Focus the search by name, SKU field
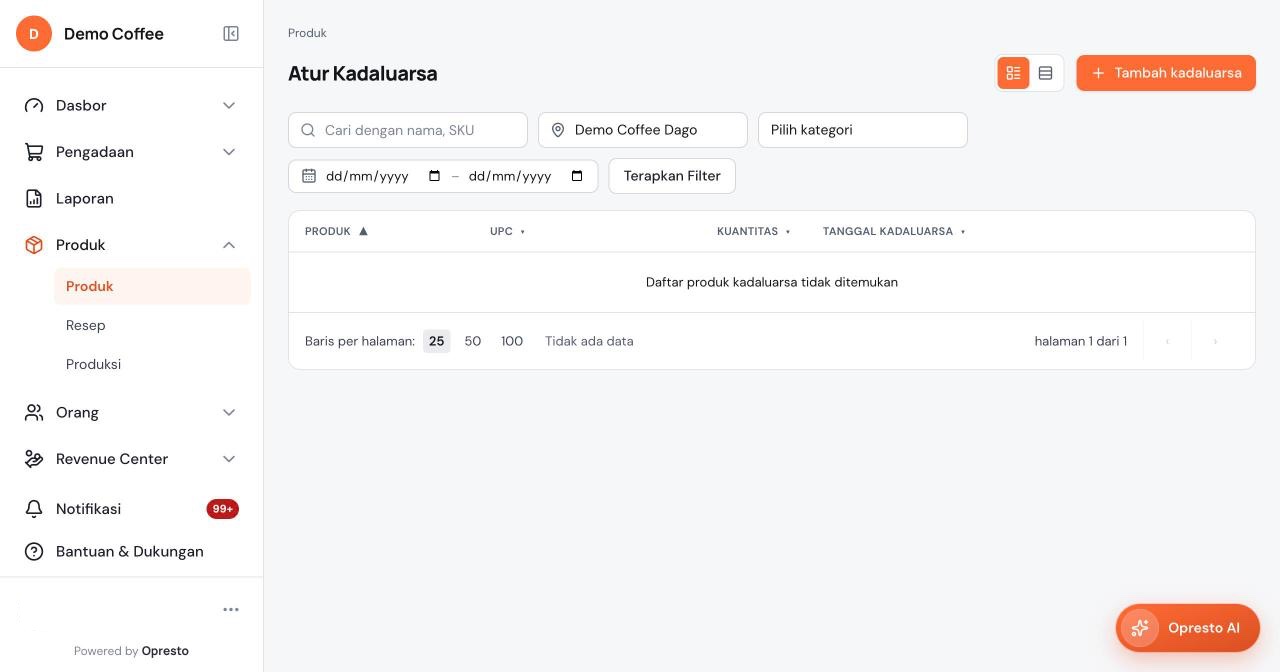This screenshot has height=672, width=1280. click(x=408, y=130)
